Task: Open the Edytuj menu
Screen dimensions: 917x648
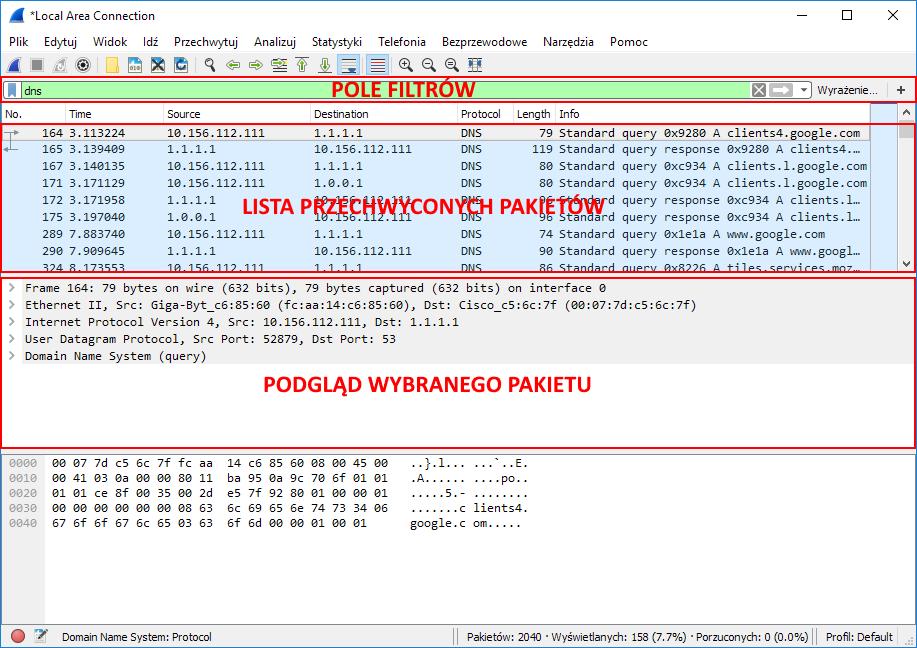Action: point(60,42)
